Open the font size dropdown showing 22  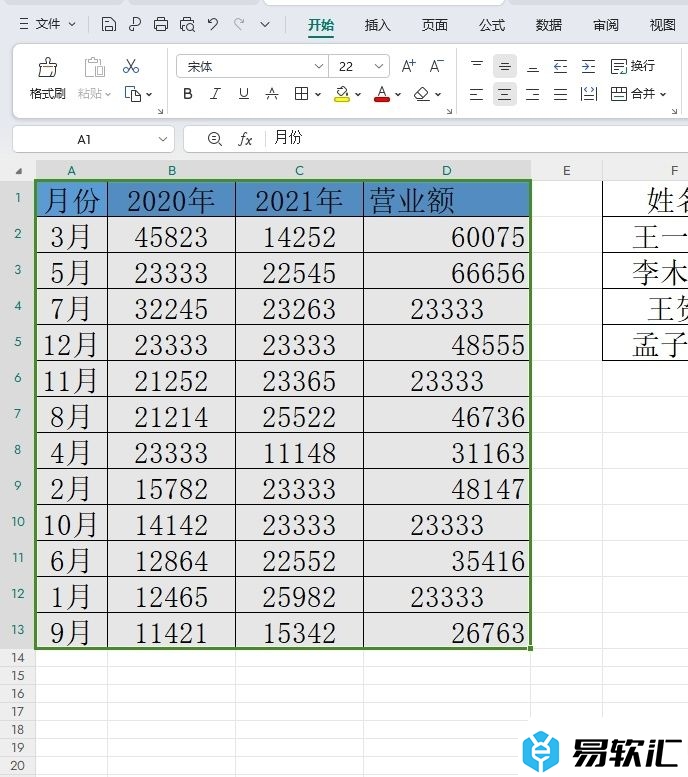tap(379, 66)
